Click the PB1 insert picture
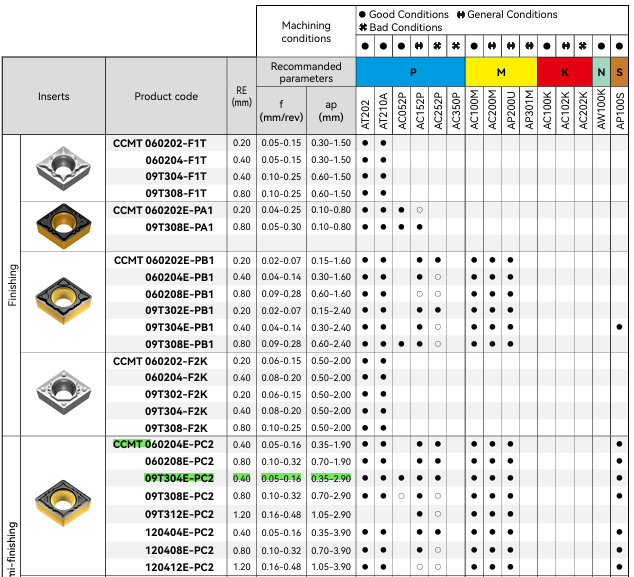Image resolution: width=634 pixels, height=577 pixels. pyautogui.click(x=63, y=301)
